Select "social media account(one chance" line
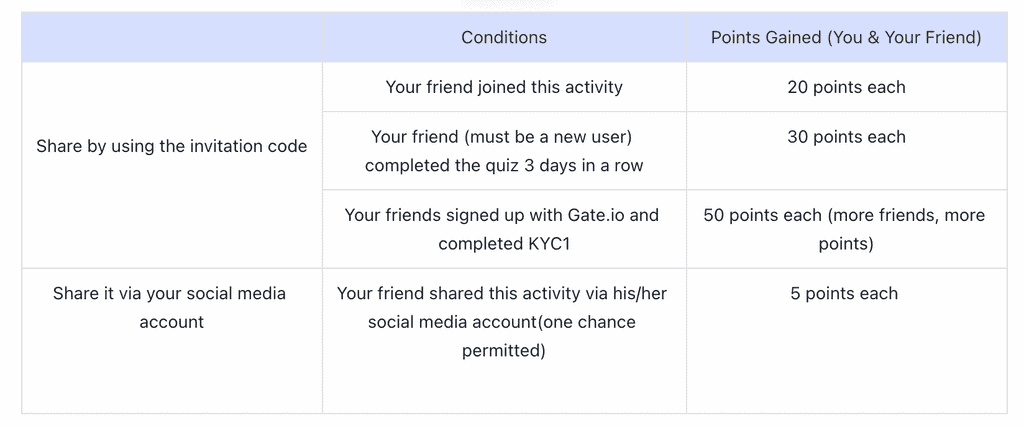This screenshot has width=1024, height=427. [x=504, y=322]
